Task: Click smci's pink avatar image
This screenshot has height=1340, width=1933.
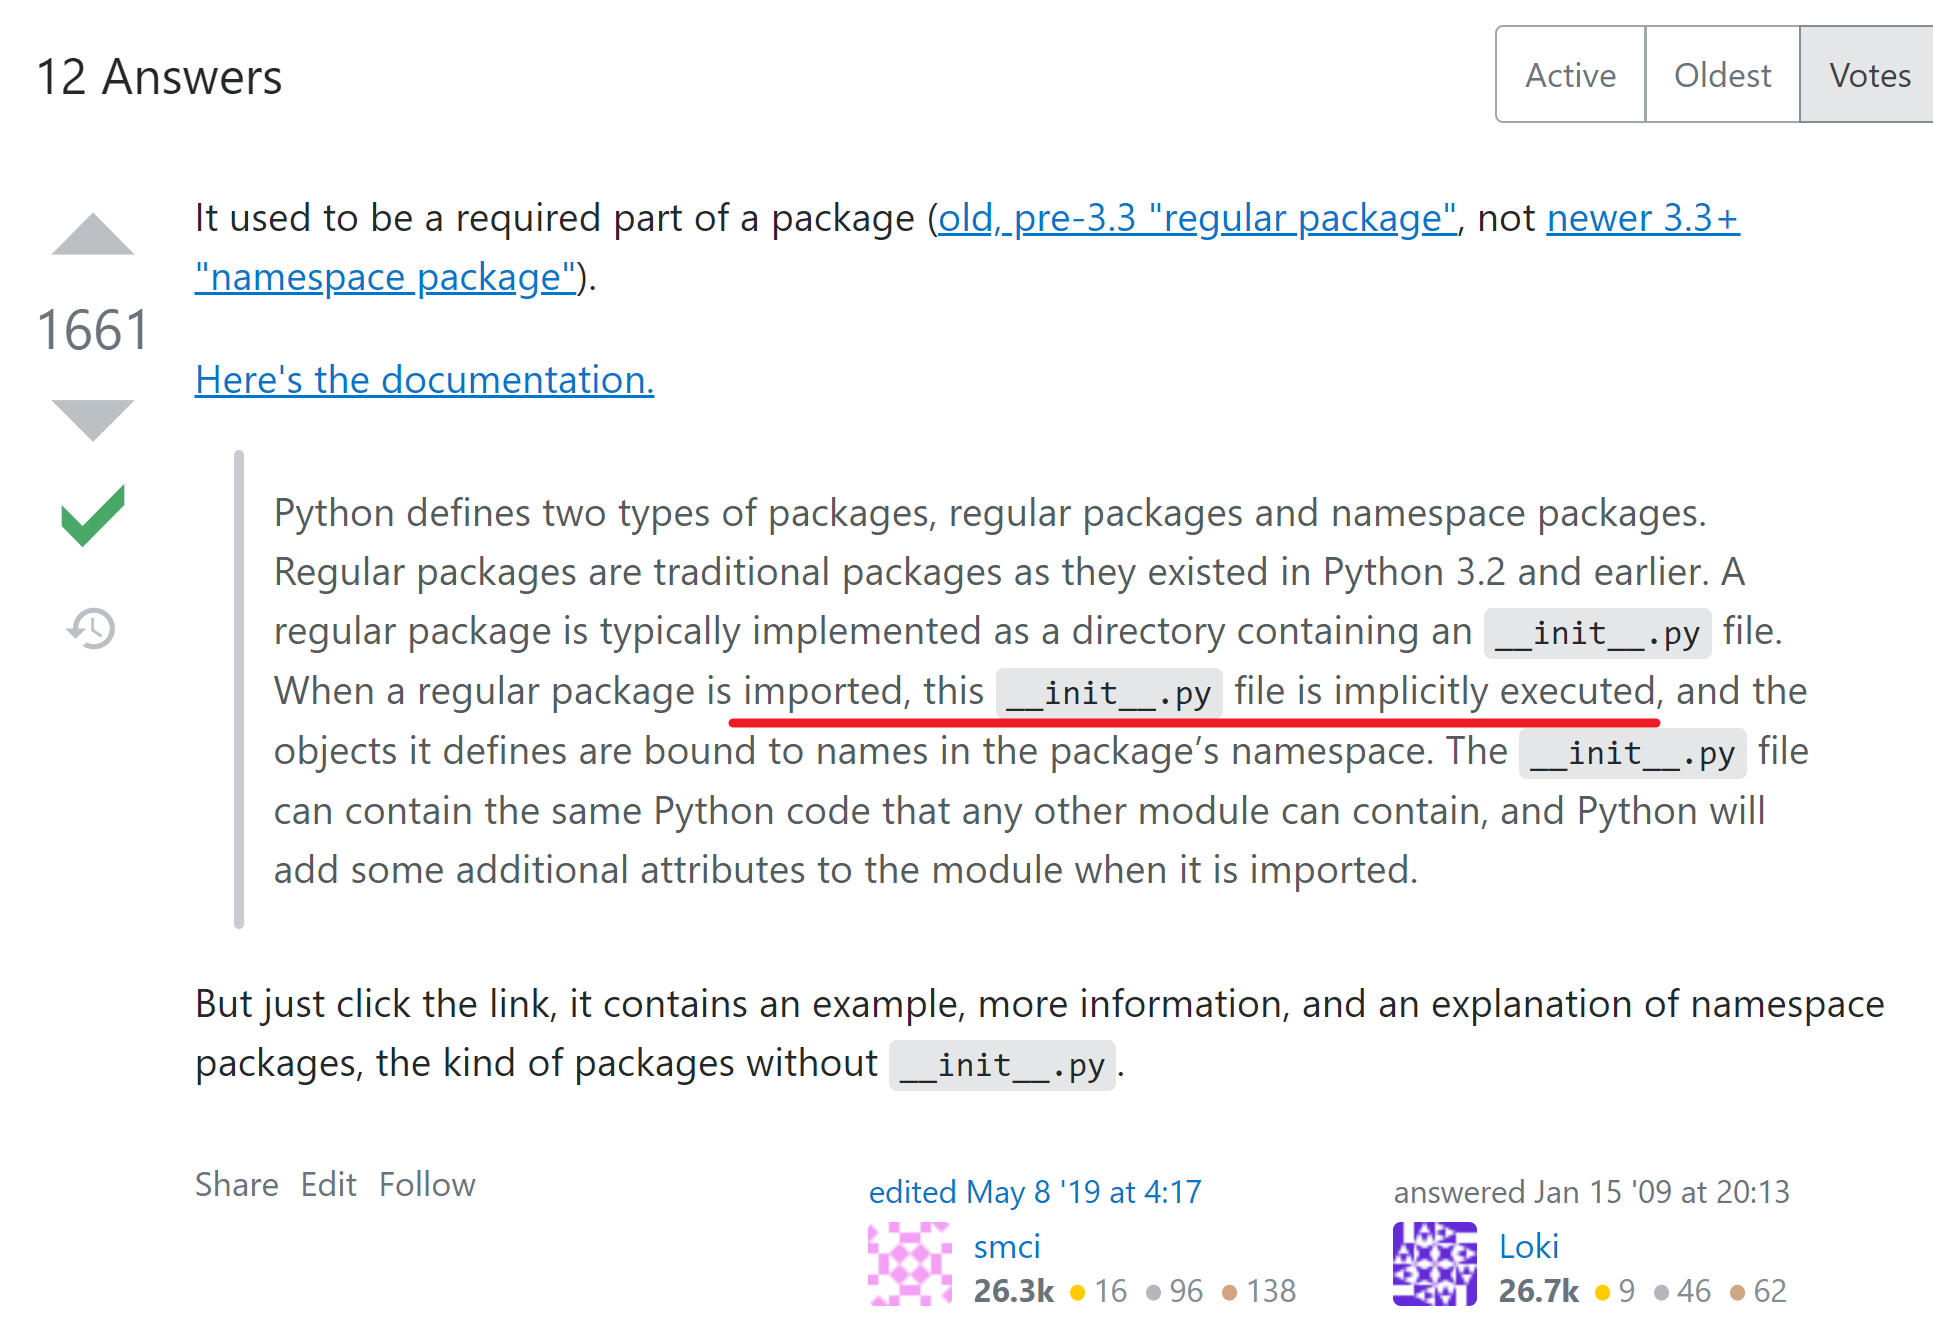Action: pos(910,1264)
